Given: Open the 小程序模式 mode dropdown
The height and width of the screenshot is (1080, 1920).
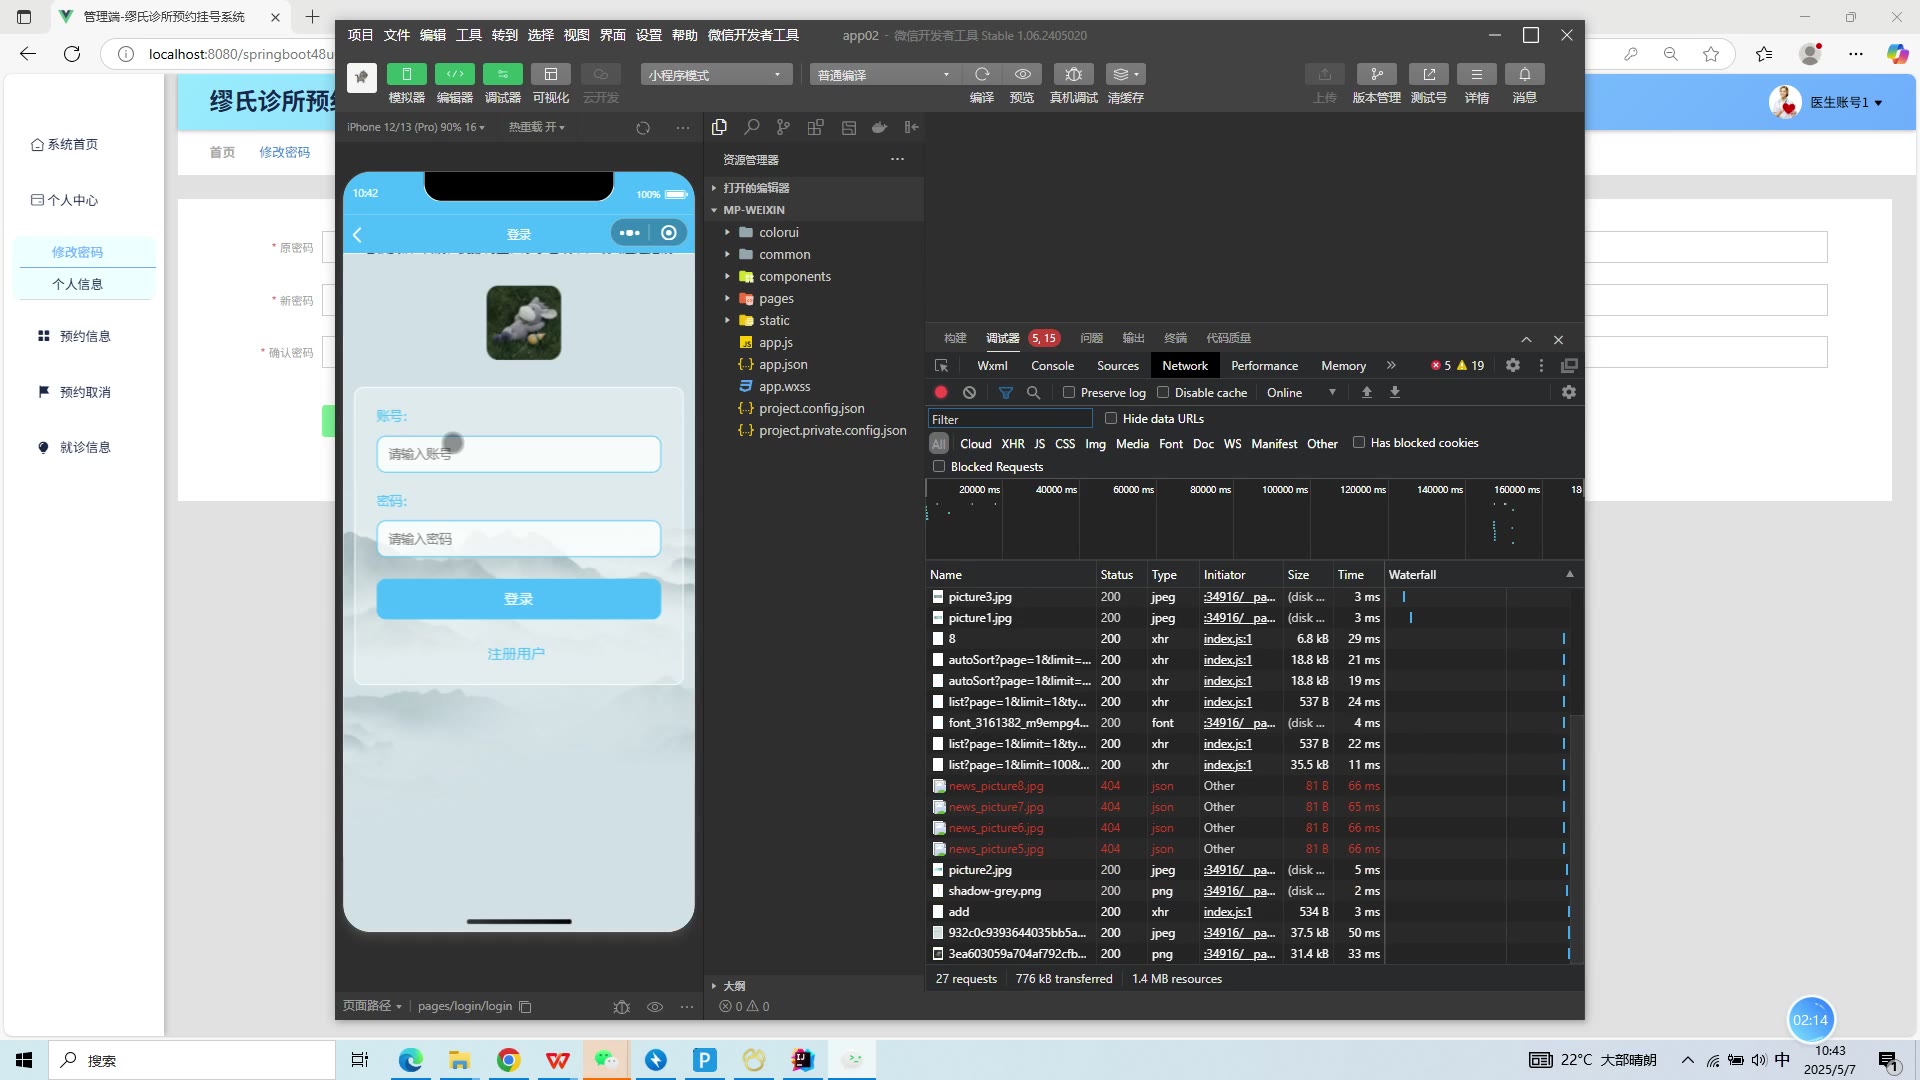Looking at the screenshot, I should click(x=716, y=75).
